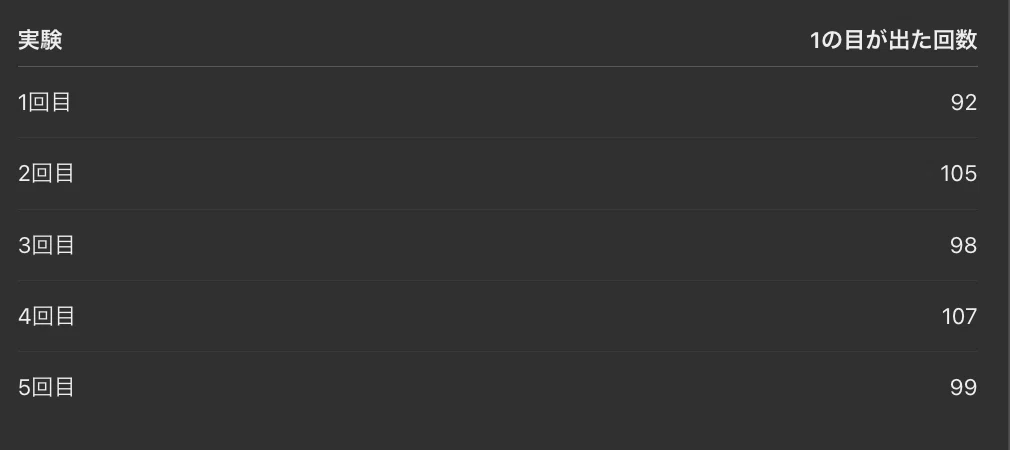Viewport: 1010px width, 450px height.
Task: Click the value 99 in the table
Action: tap(964, 388)
